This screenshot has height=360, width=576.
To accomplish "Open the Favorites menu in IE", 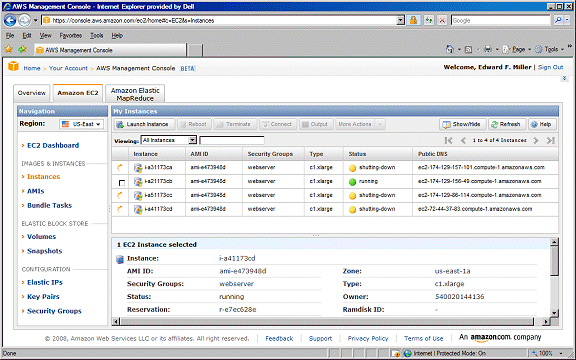I will point(71,36).
